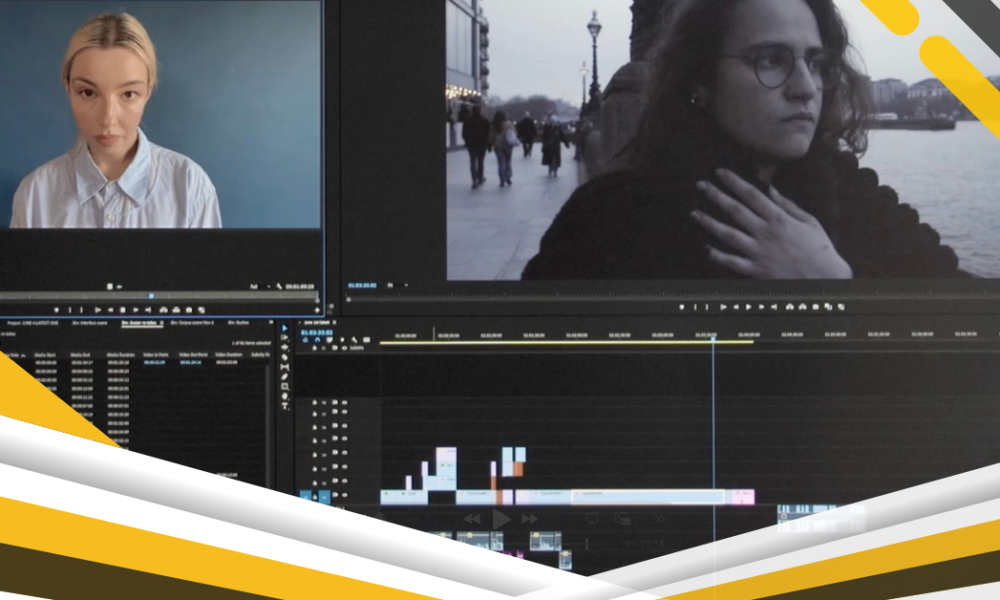This screenshot has width=1000, height=600.
Task: Click the Media Duration column header
Action: coord(118,354)
